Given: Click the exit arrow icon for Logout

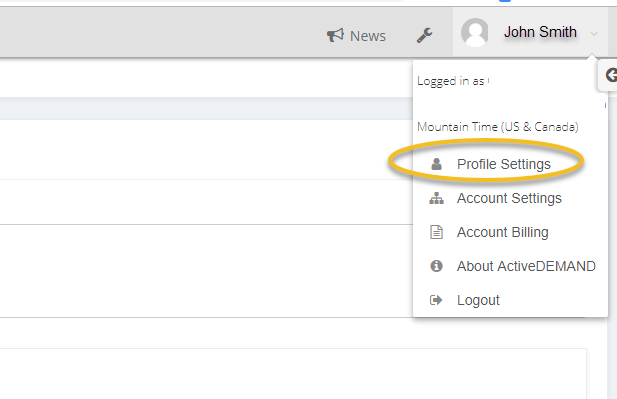Looking at the screenshot, I should [436, 300].
